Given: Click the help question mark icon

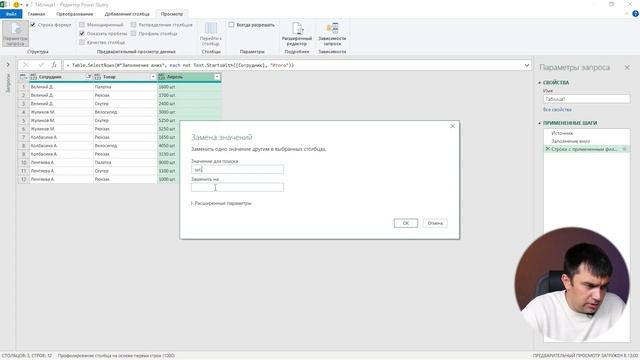Looking at the screenshot, I should (635, 14).
